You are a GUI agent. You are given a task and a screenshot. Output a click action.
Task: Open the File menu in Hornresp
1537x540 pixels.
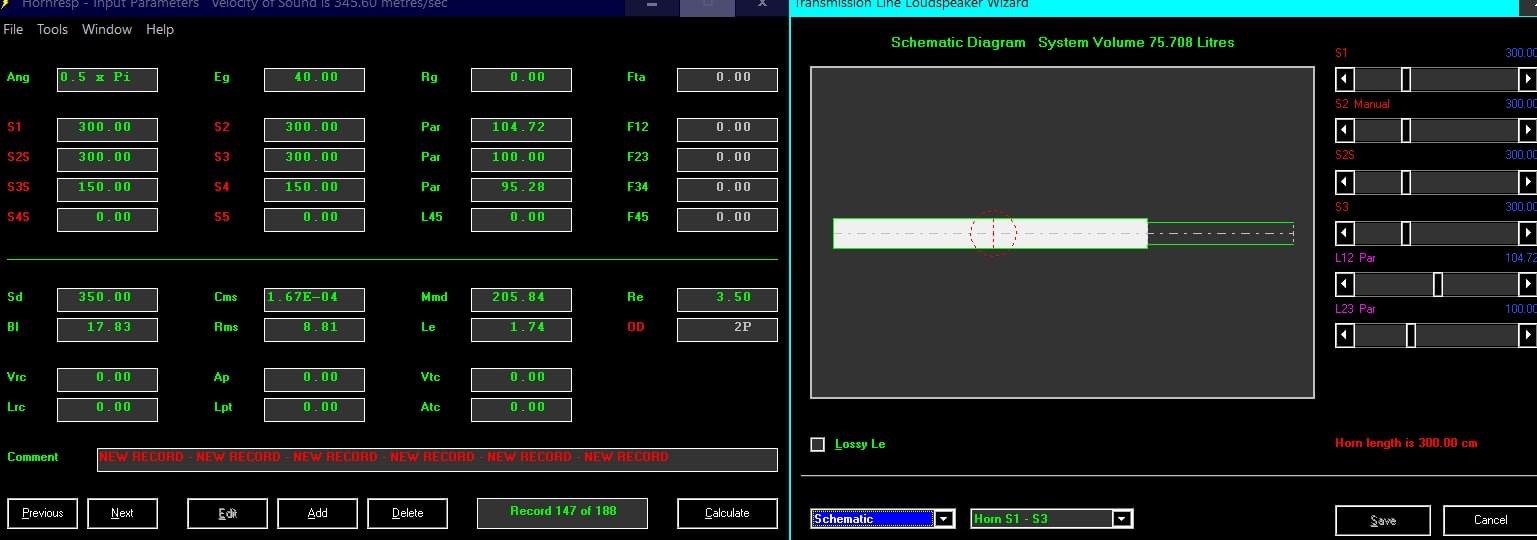pyautogui.click(x=13, y=29)
